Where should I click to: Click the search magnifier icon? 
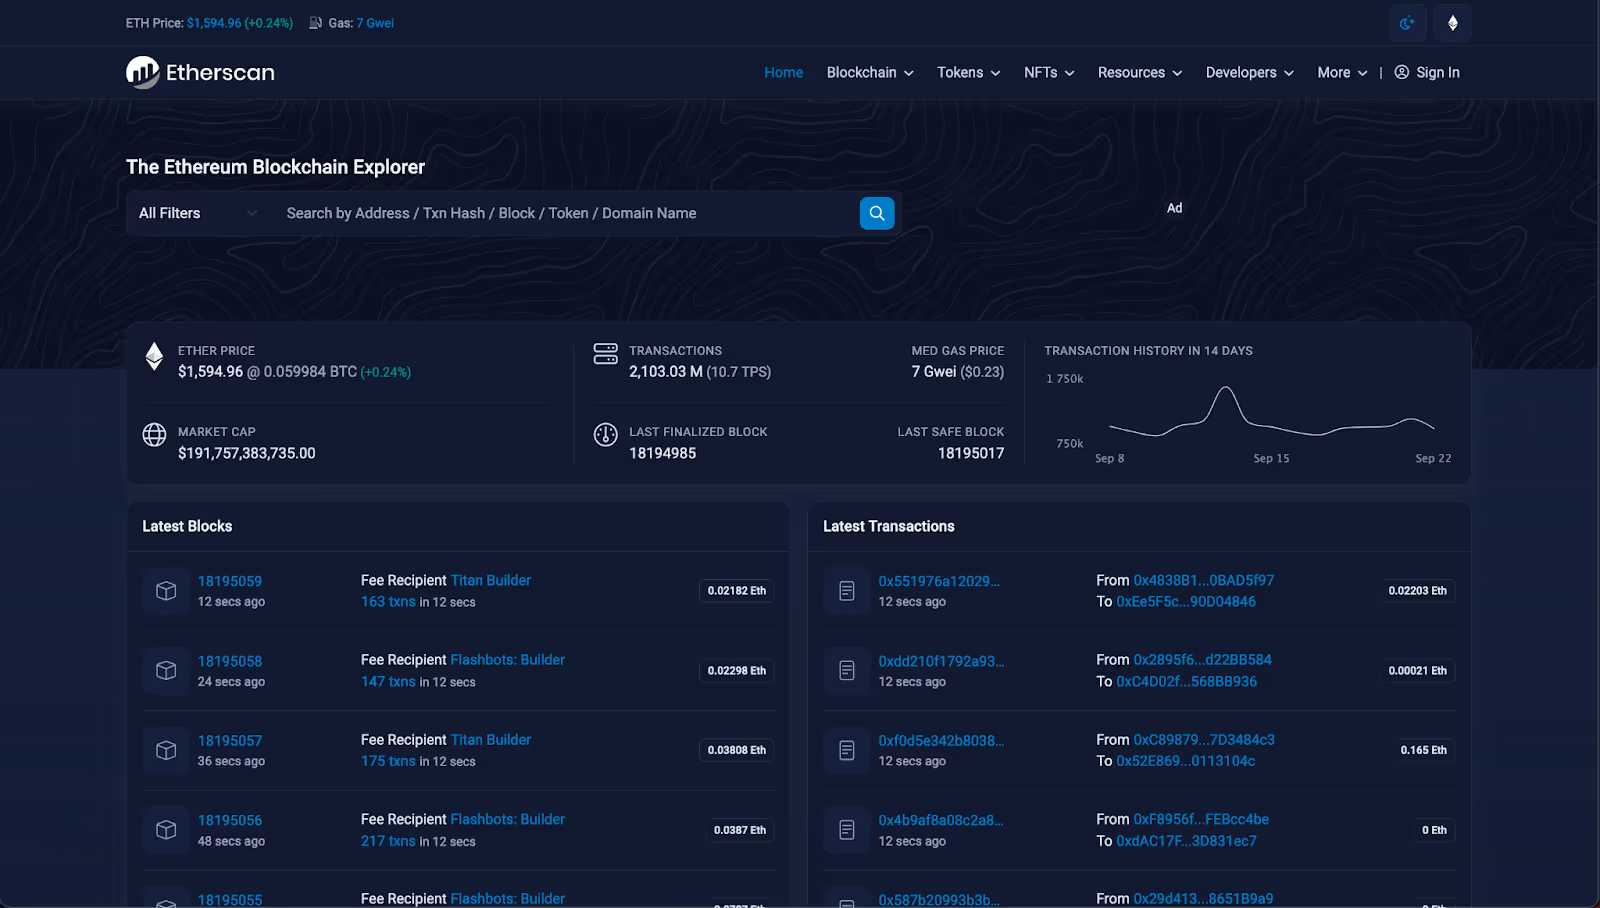coord(876,213)
